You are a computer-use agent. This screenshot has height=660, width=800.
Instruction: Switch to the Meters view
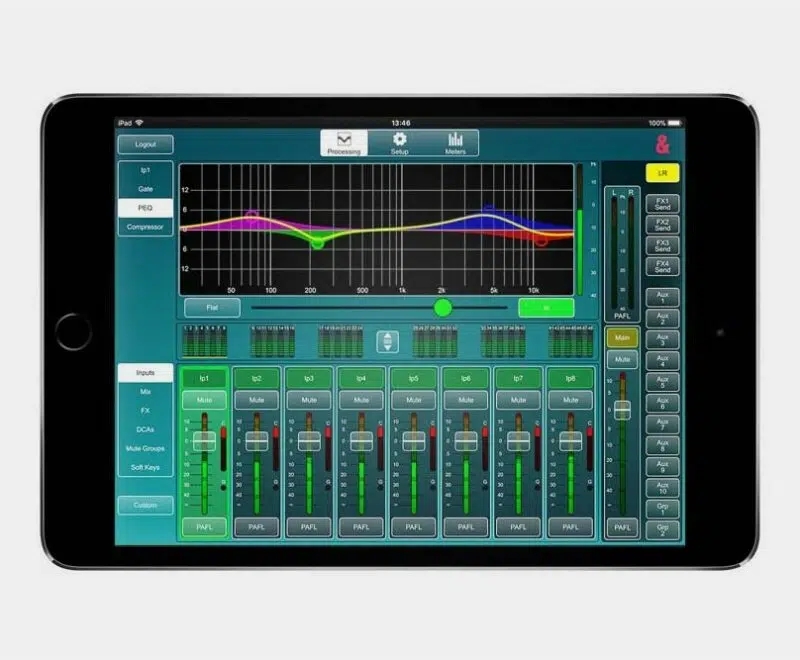(455, 142)
